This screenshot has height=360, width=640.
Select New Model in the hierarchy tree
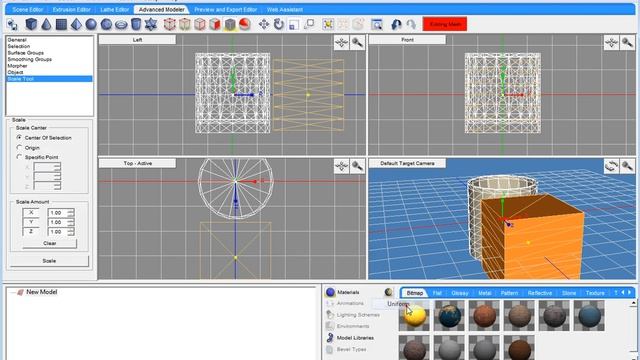click(41, 292)
